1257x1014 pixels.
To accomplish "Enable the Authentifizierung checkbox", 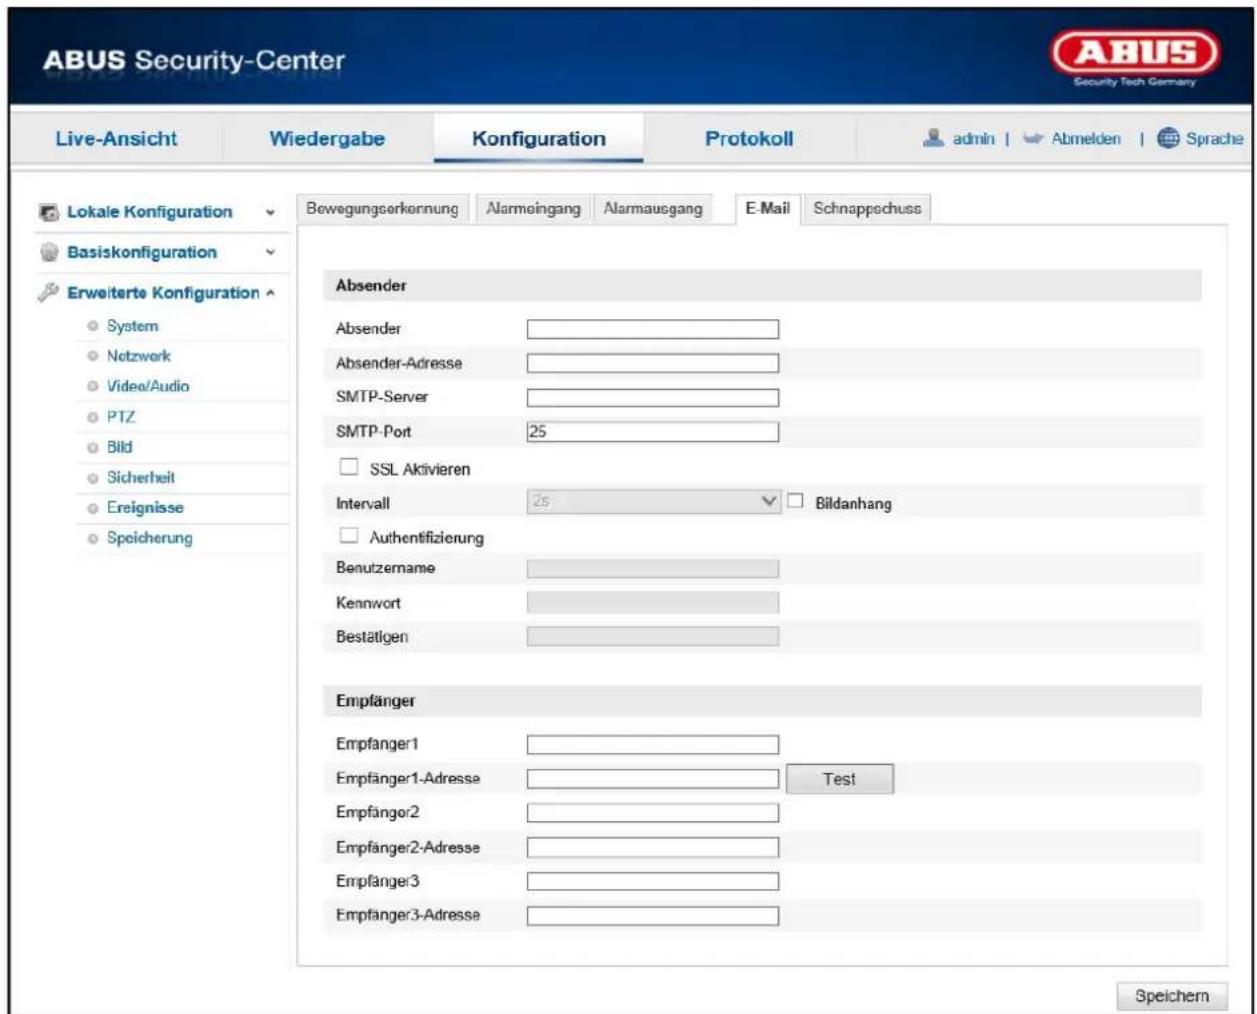I will tap(349, 536).
